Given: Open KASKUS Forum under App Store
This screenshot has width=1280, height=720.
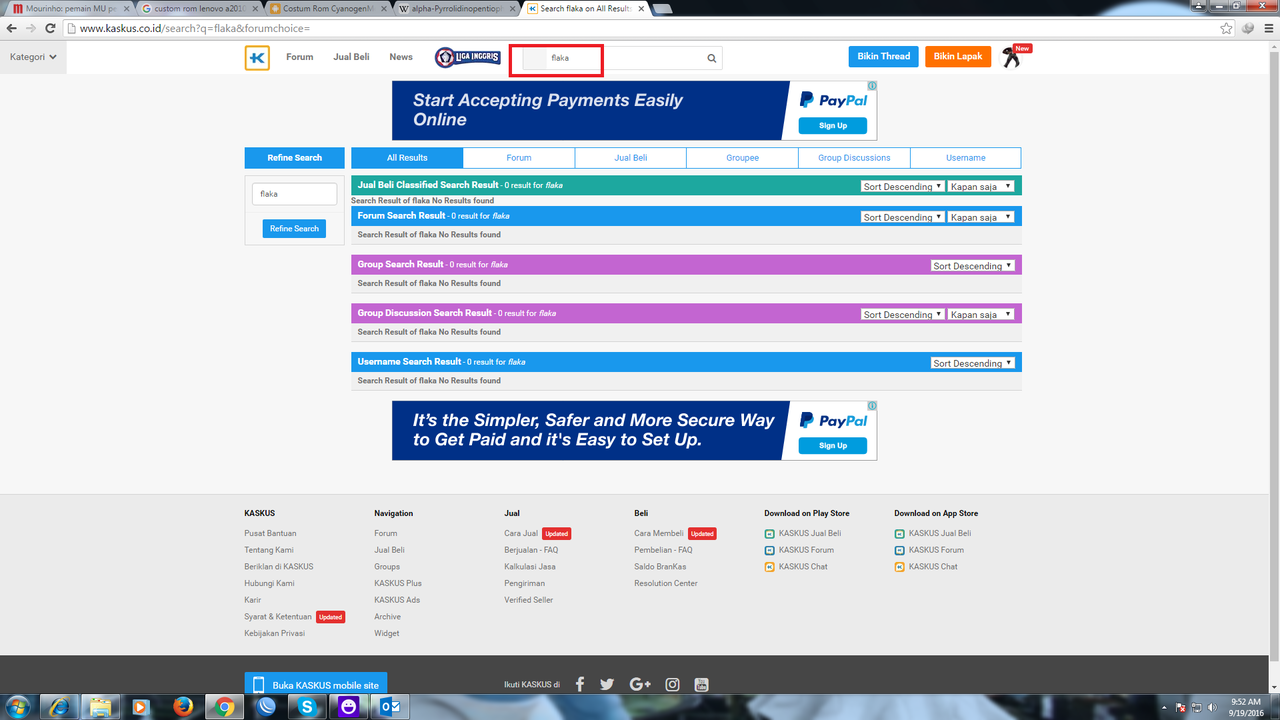Looking at the screenshot, I should tap(936, 550).
